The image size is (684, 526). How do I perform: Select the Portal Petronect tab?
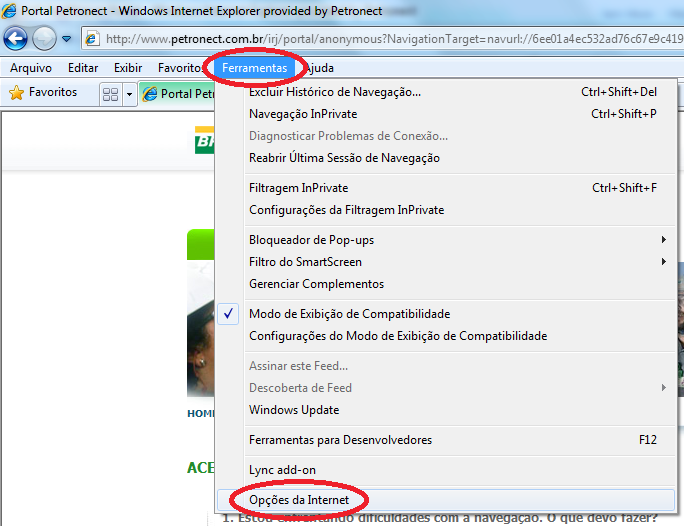(179, 94)
